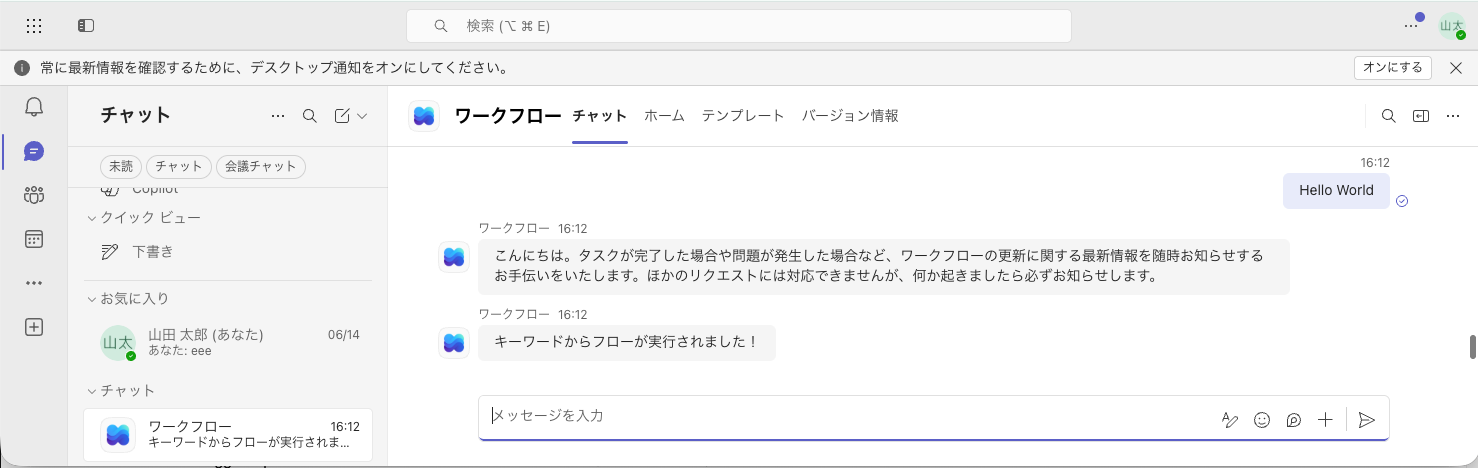Open more apps ellipsis in left rail

coord(34,283)
